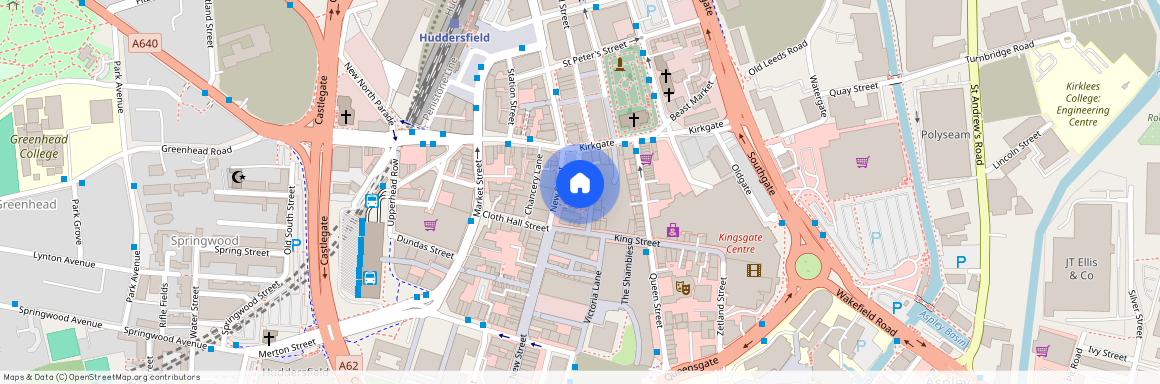The image size is (1160, 384).
Task: Click the lower bus station bus icon
Action: [x=369, y=278]
